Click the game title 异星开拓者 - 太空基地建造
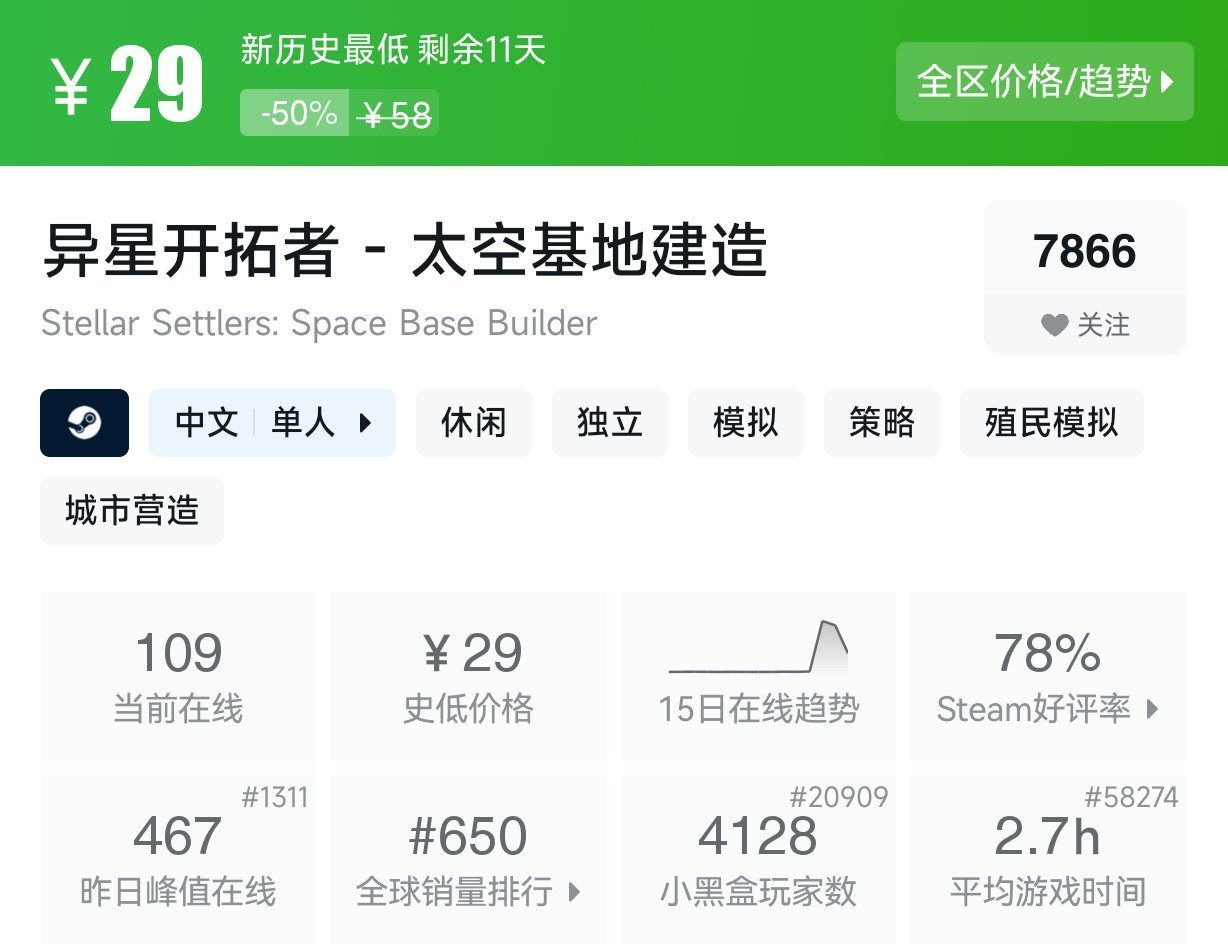Image resolution: width=1228 pixels, height=950 pixels. coord(404,251)
